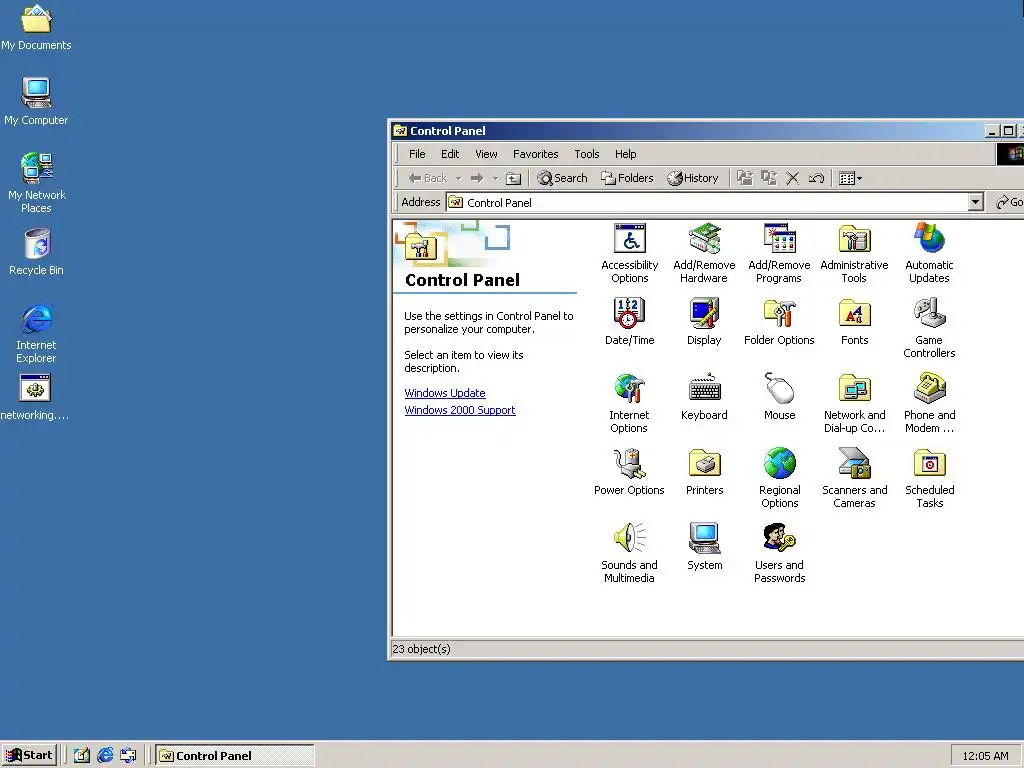
Task: Open the View menu
Action: pyautogui.click(x=486, y=154)
